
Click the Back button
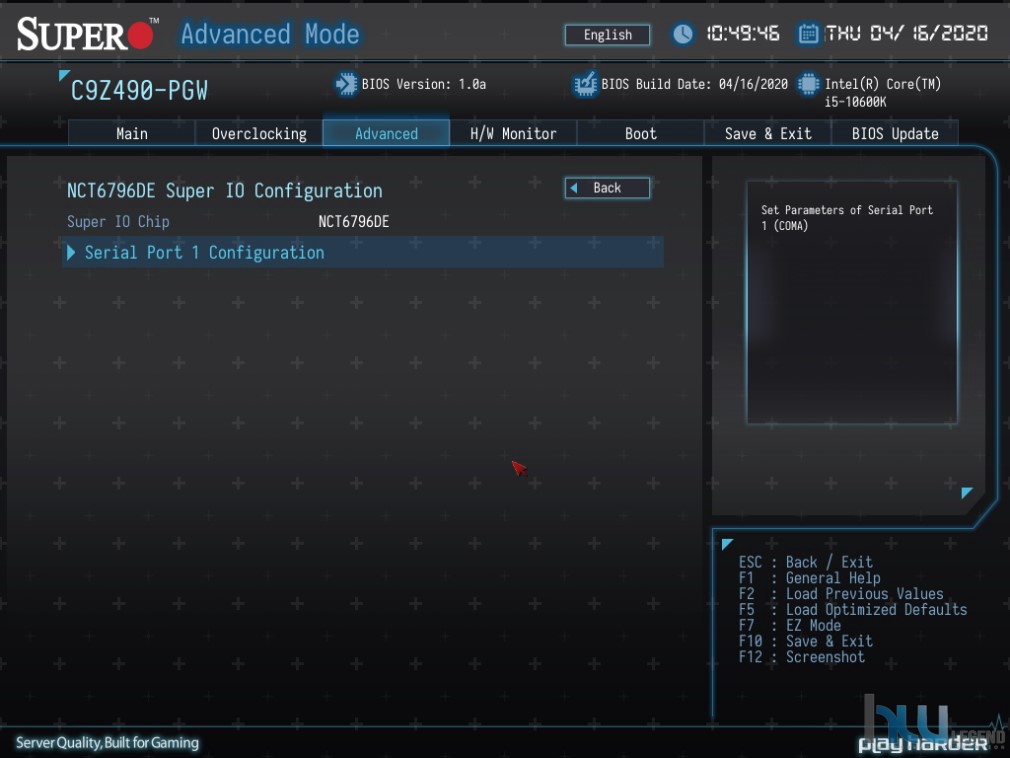coord(607,188)
